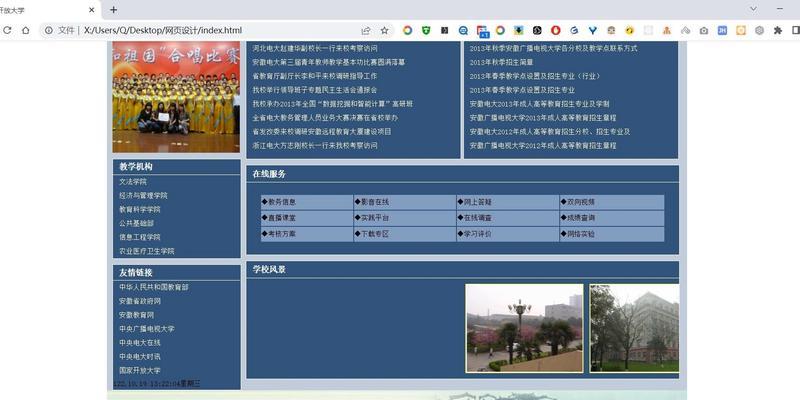Open a new tab with the plus button
800x400 pixels.
pos(113,10)
